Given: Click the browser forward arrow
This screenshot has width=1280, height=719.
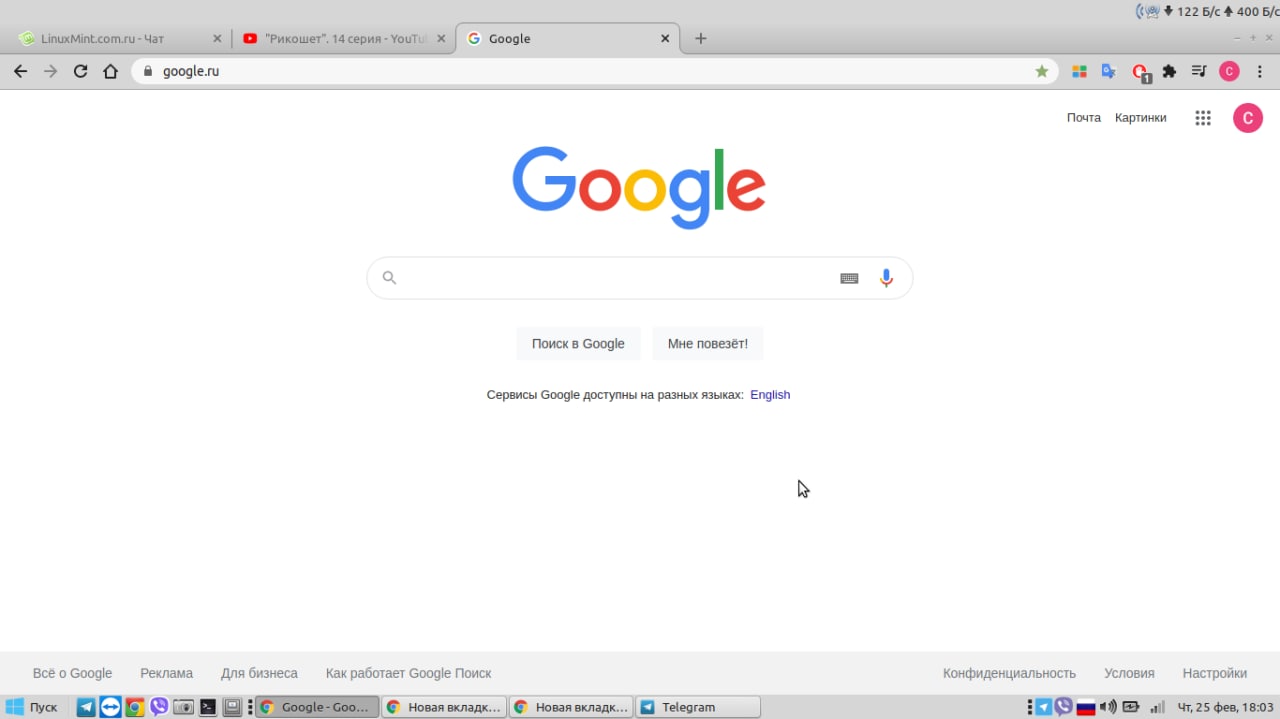Looking at the screenshot, I should point(50,71).
